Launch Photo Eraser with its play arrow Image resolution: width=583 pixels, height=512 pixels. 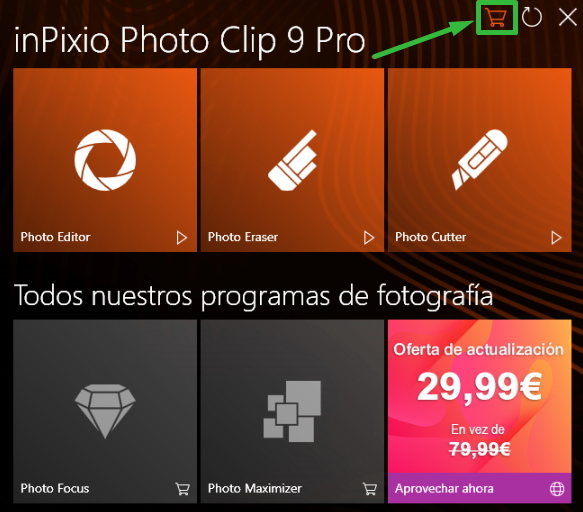pyautogui.click(x=369, y=238)
